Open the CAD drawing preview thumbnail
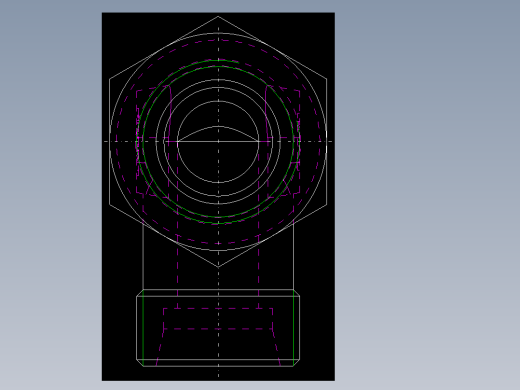Image resolution: width=520 pixels, height=390 pixels. pyautogui.click(x=218, y=197)
